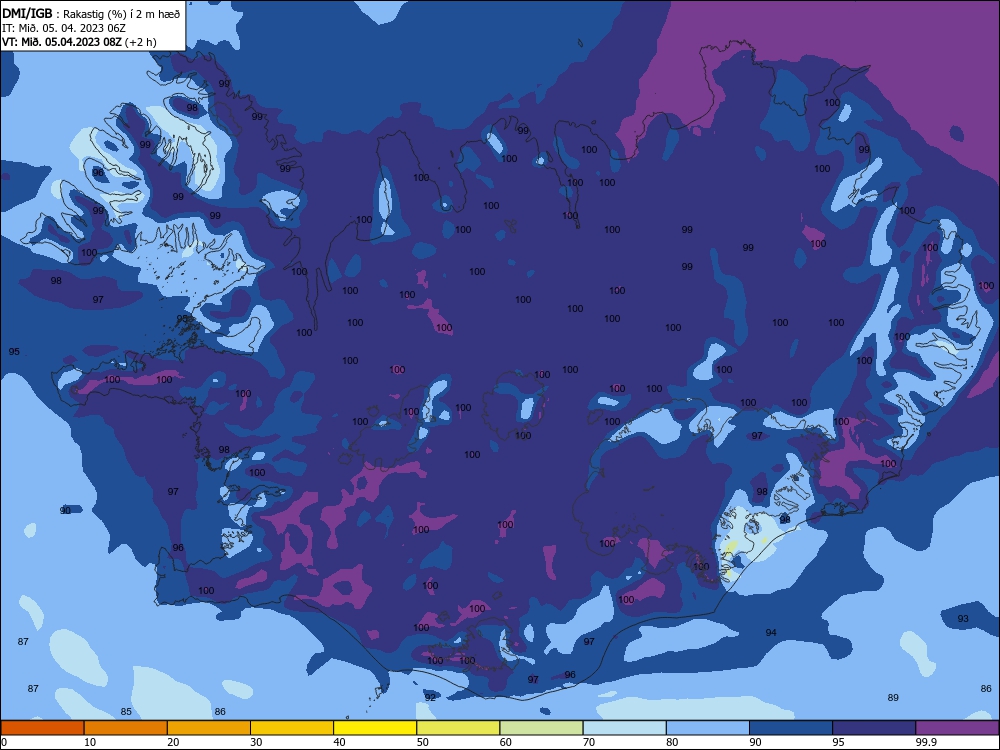The width and height of the screenshot is (1000, 750).
Task: Click the pale blue 70–80 legend swatch
Action: (624, 728)
